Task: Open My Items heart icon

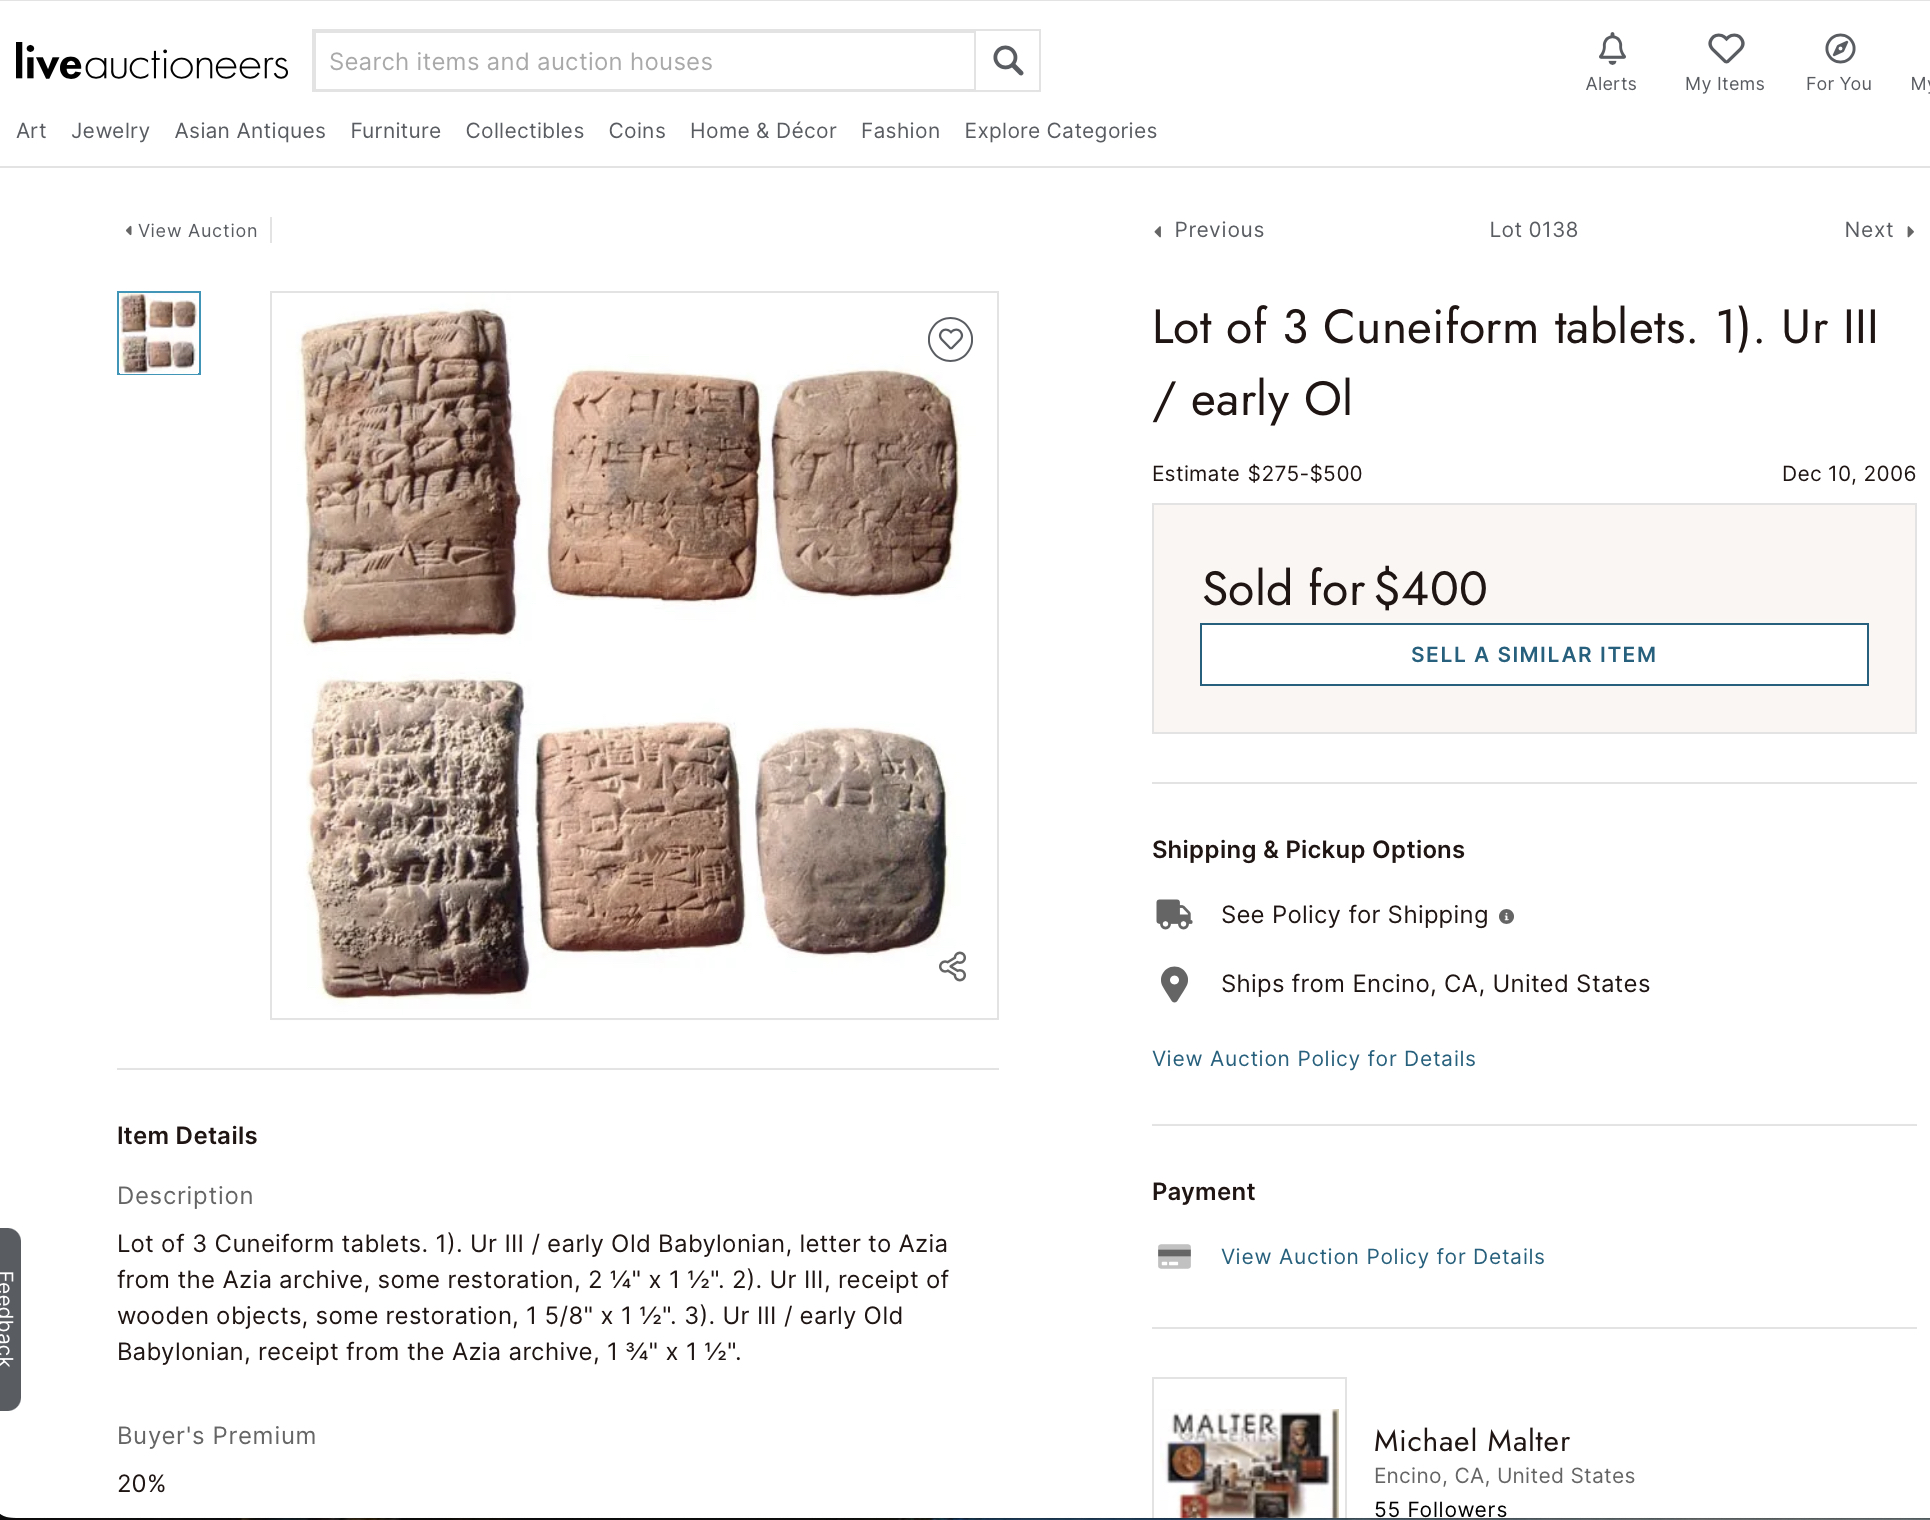Action: (1725, 49)
